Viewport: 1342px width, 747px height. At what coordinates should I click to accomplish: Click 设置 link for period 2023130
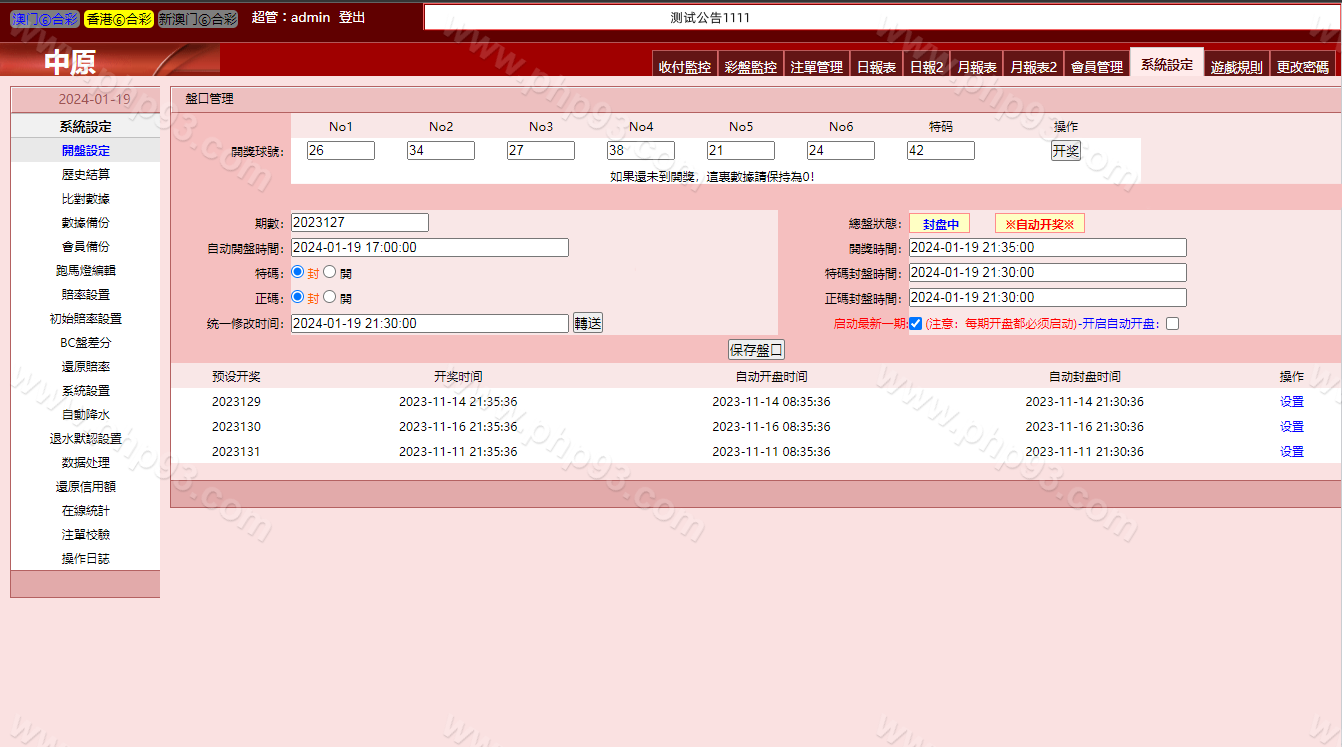(x=1291, y=427)
